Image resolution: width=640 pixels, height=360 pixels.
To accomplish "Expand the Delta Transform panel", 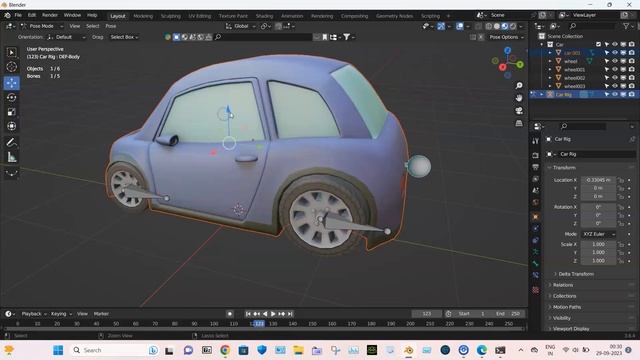I will coord(576,274).
